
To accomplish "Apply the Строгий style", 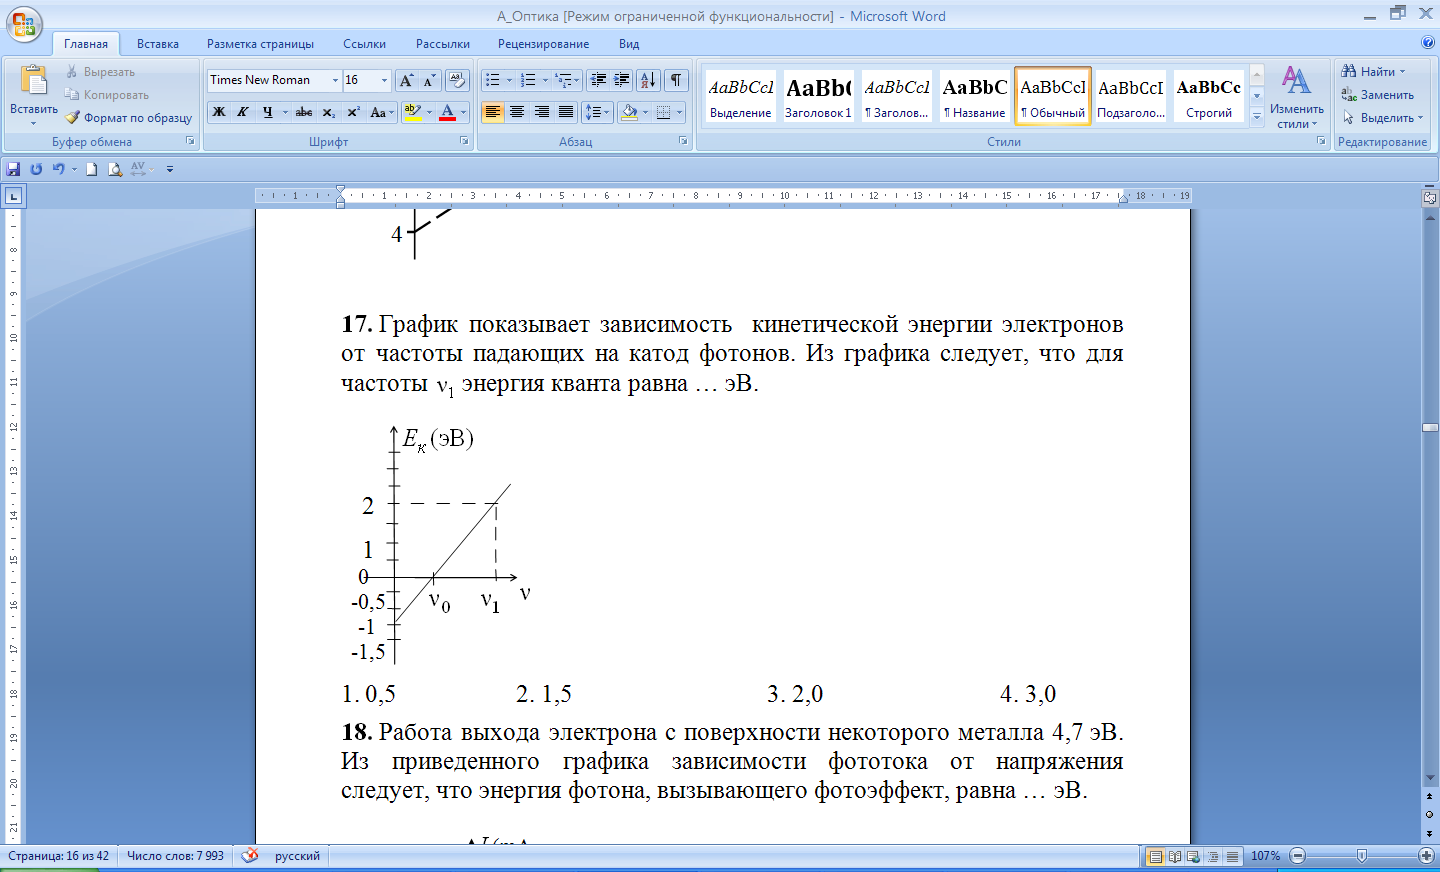I will (1209, 96).
